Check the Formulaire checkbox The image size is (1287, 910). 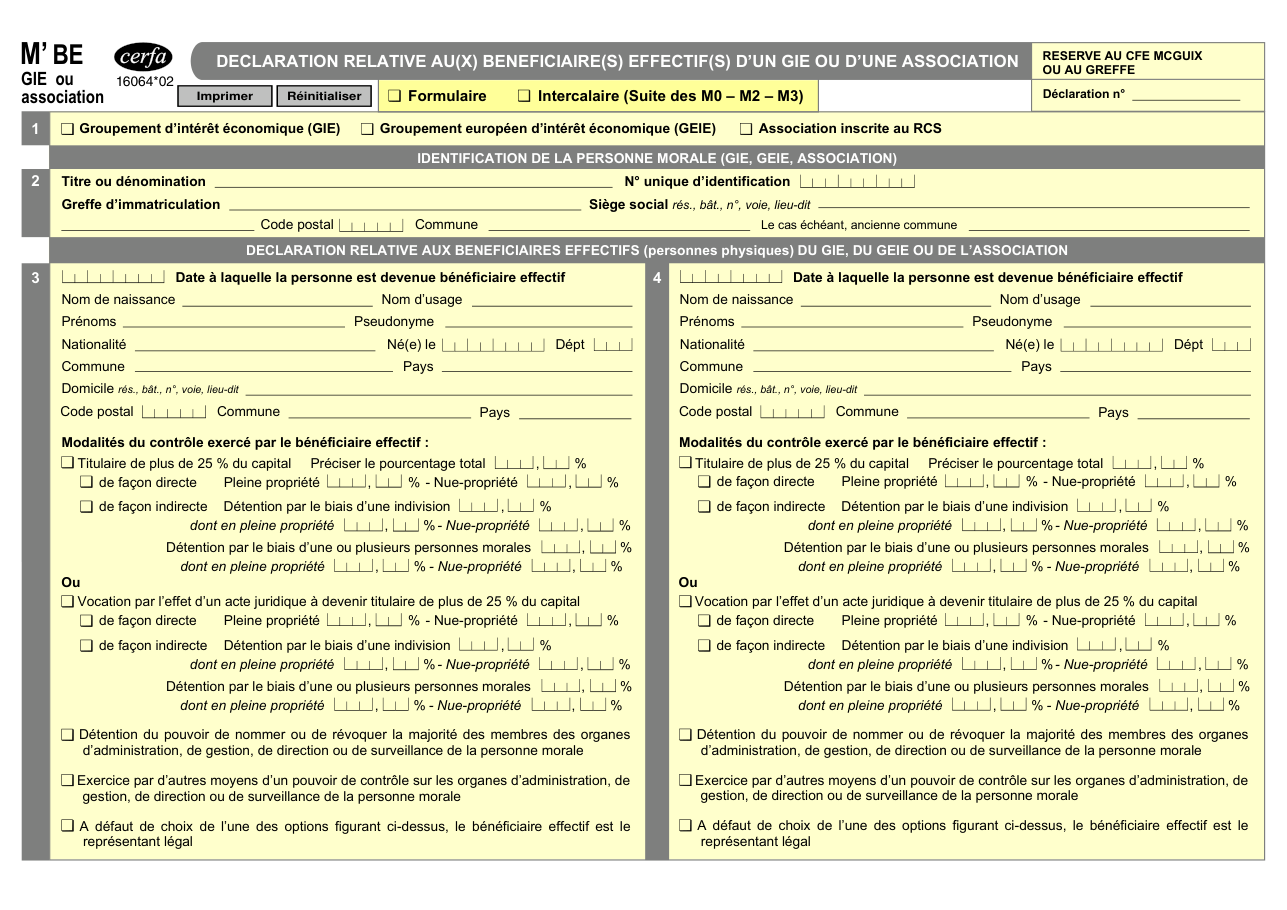[x=395, y=96]
